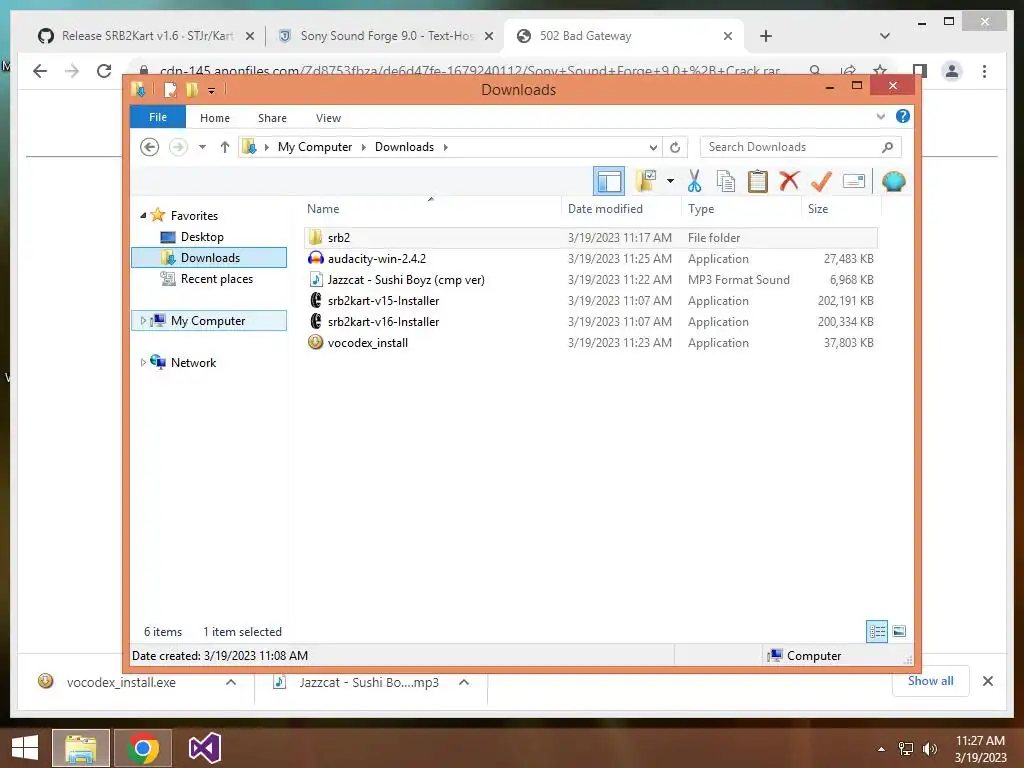Switch to the Share ribbon tab
The width and height of the screenshot is (1024, 768).
pos(272,118)
